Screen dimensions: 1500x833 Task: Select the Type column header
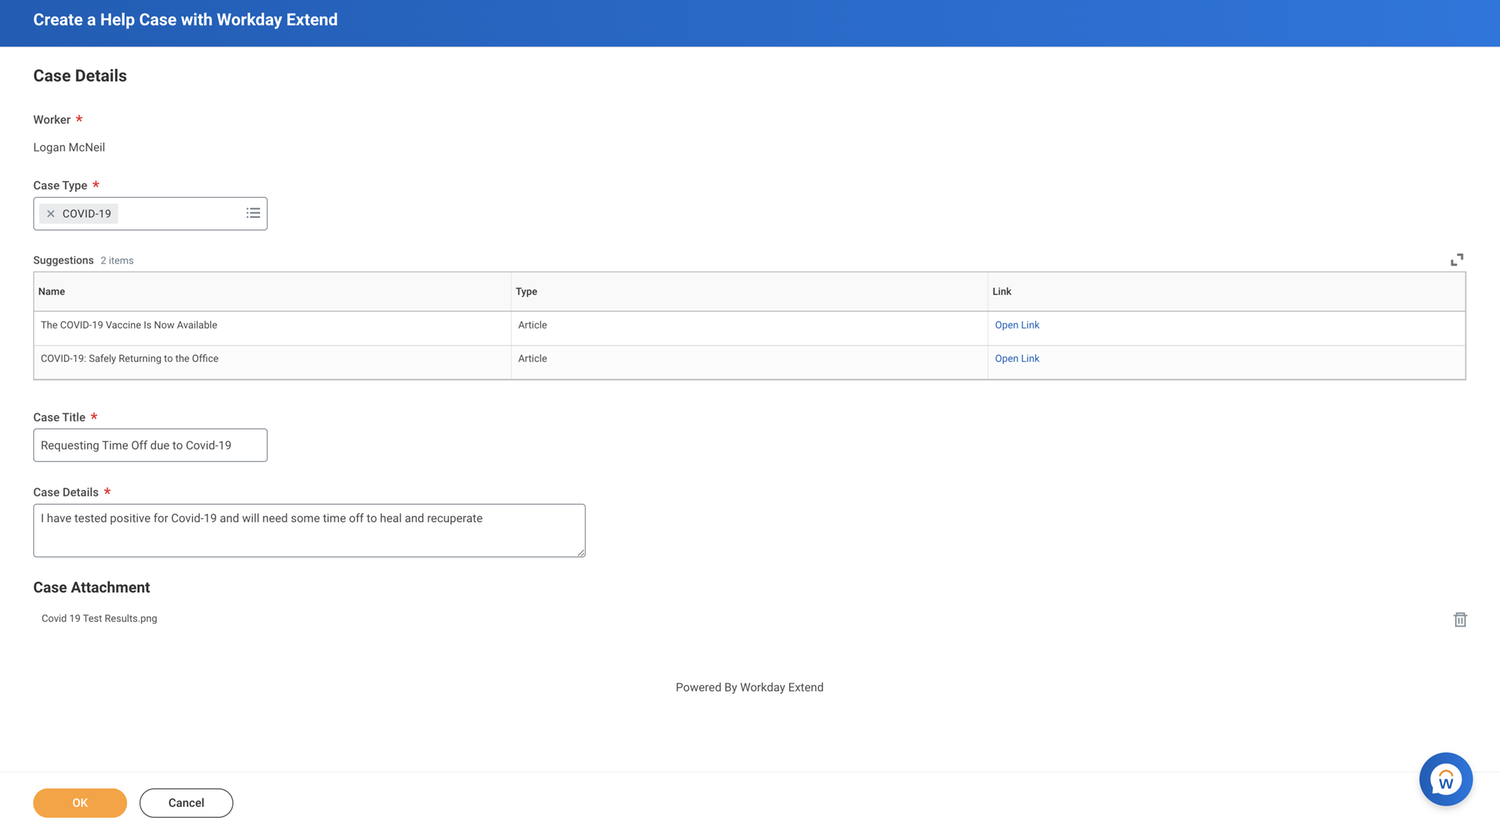coord(526,291)
